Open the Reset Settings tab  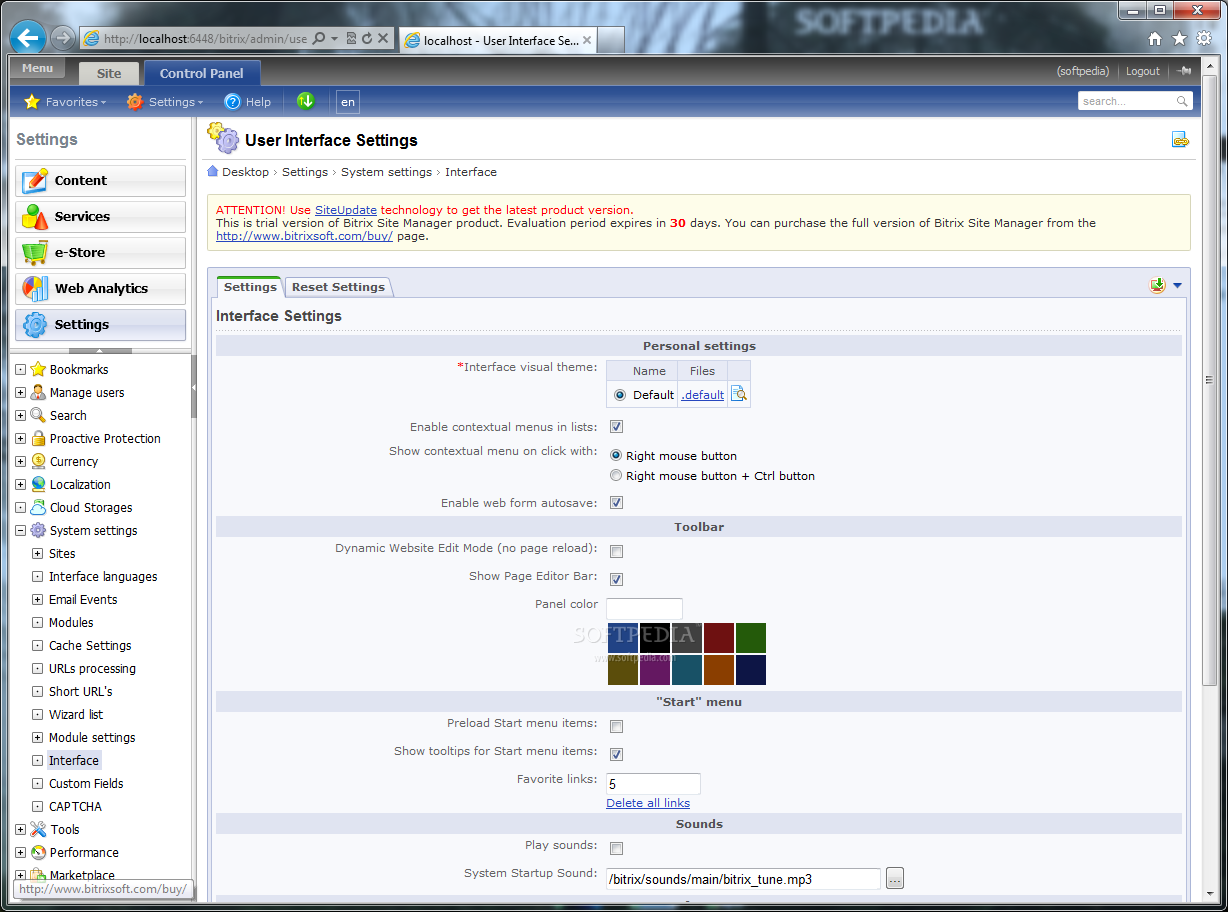[x=338, y=287]
